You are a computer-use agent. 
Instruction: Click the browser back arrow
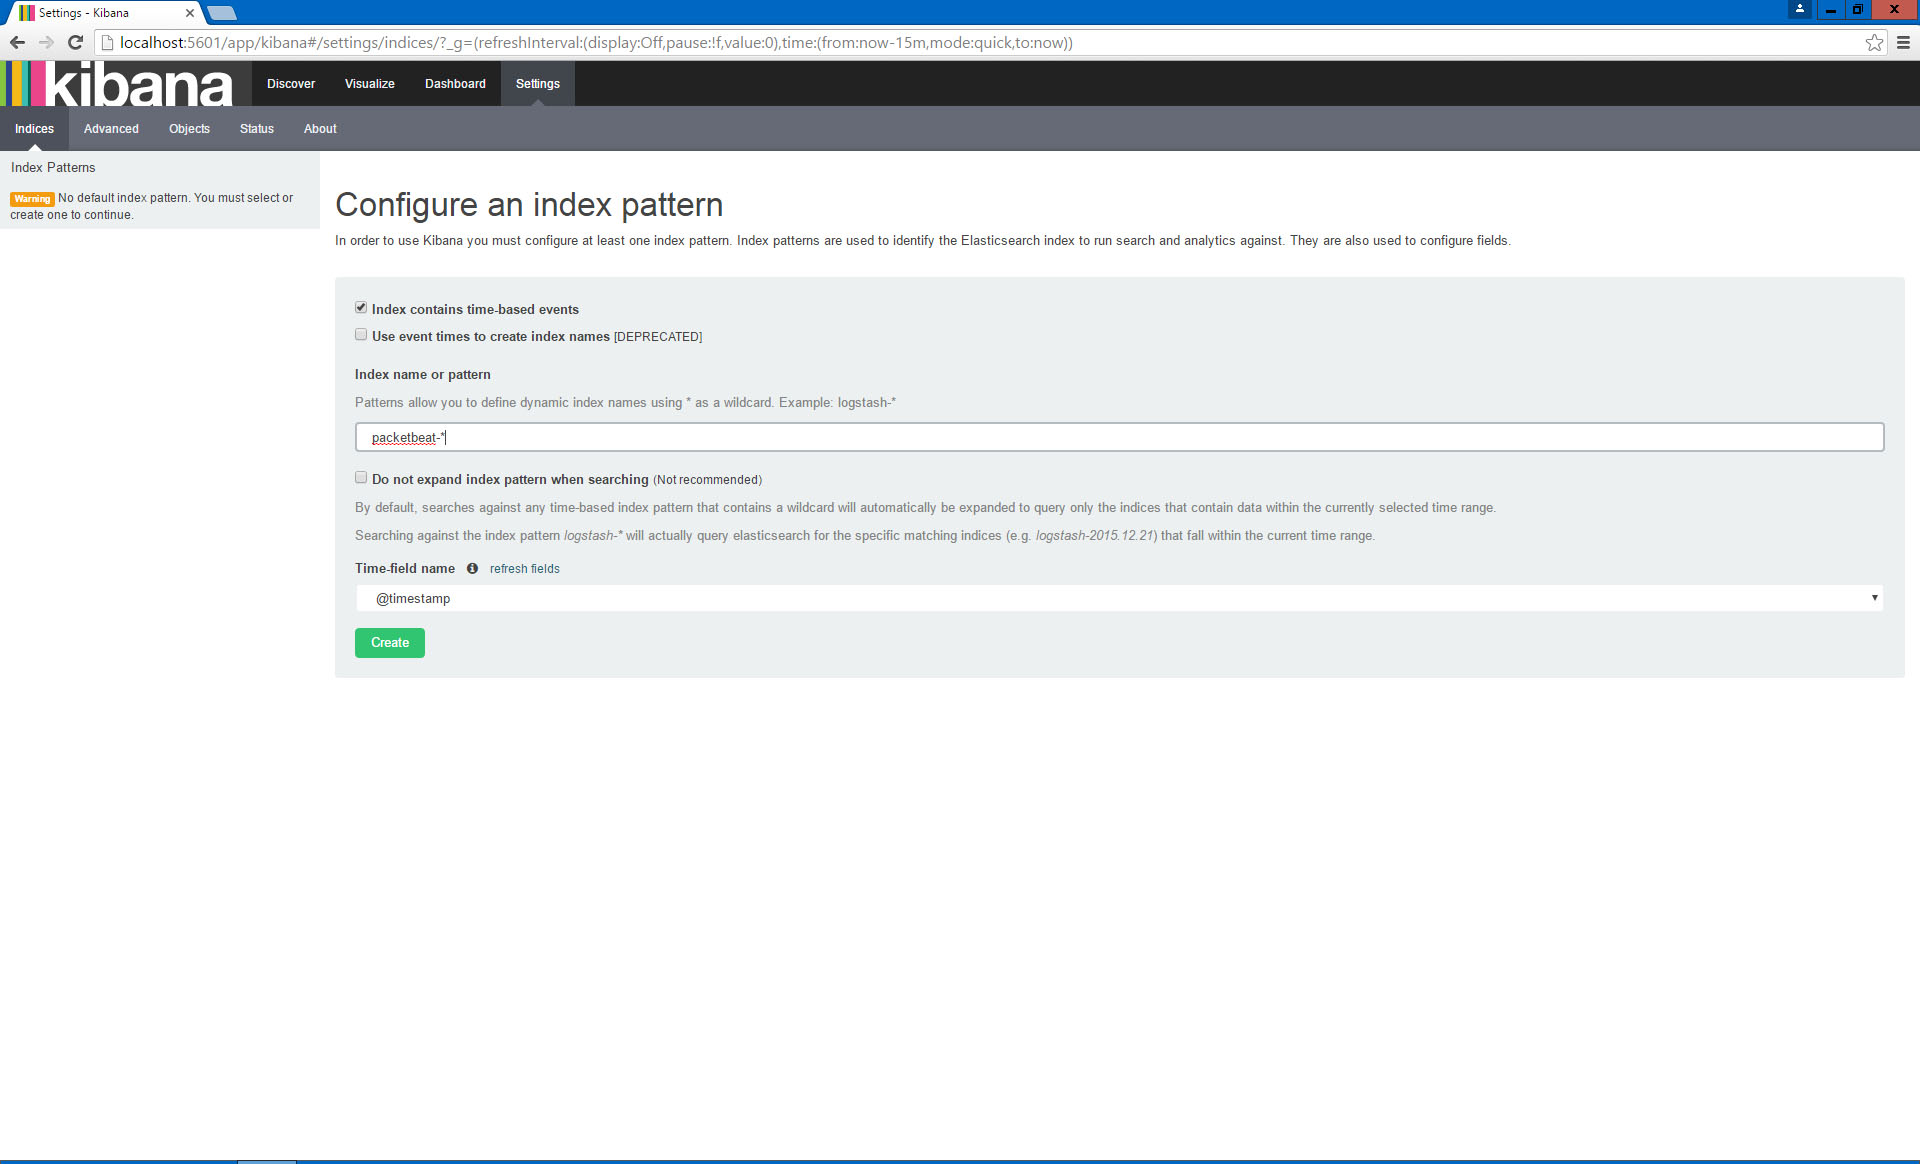pos(17,42)
